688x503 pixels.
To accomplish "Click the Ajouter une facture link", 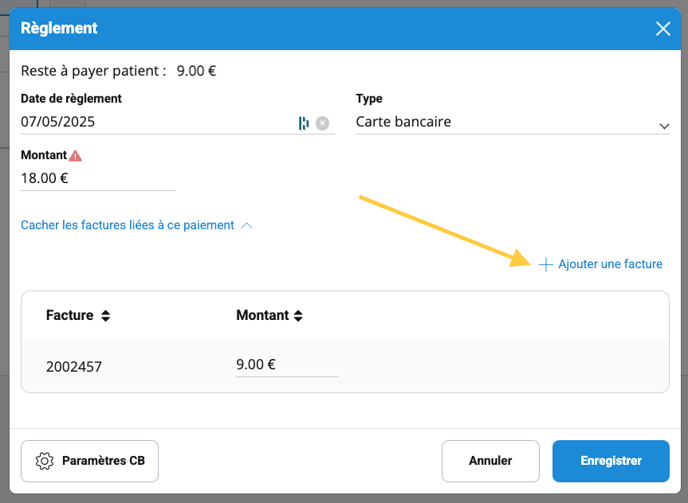I will [x=610, y=265].
